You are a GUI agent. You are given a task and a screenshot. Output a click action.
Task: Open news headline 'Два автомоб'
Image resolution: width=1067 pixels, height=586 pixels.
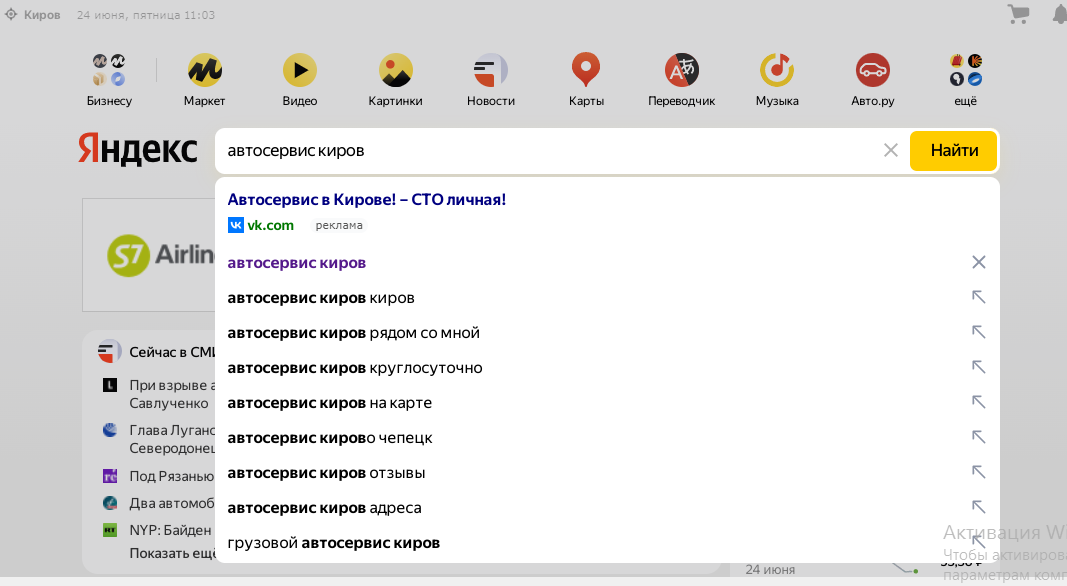click(171, 503)
